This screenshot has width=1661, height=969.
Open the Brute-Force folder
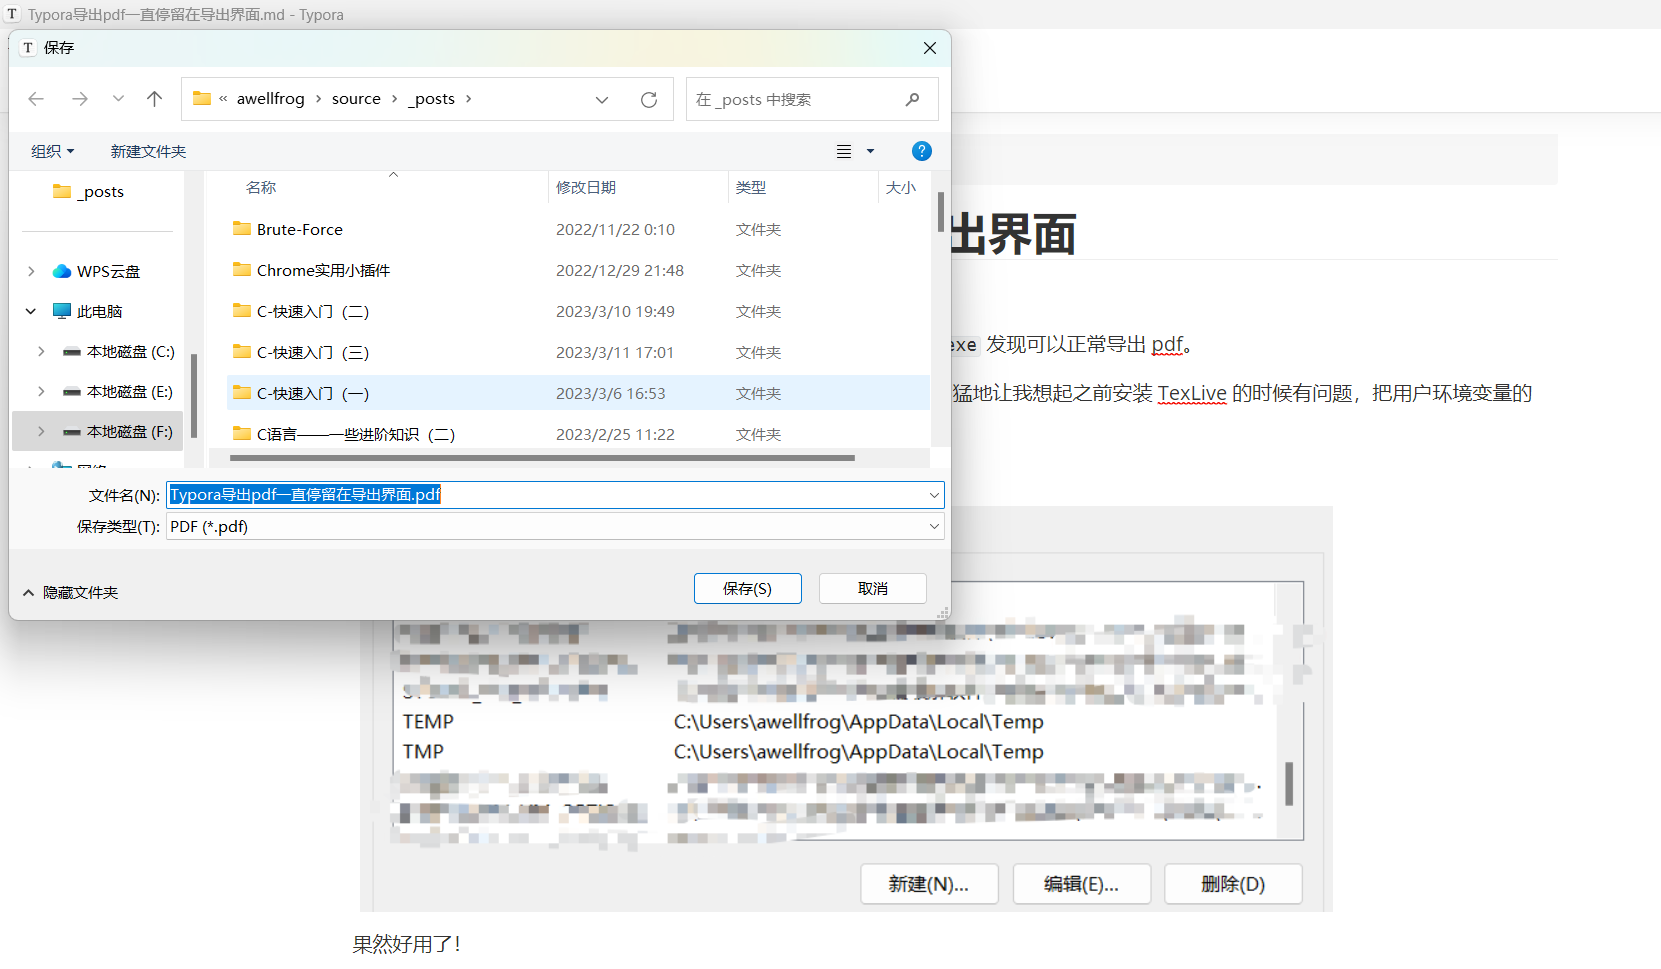pos(299,230)
